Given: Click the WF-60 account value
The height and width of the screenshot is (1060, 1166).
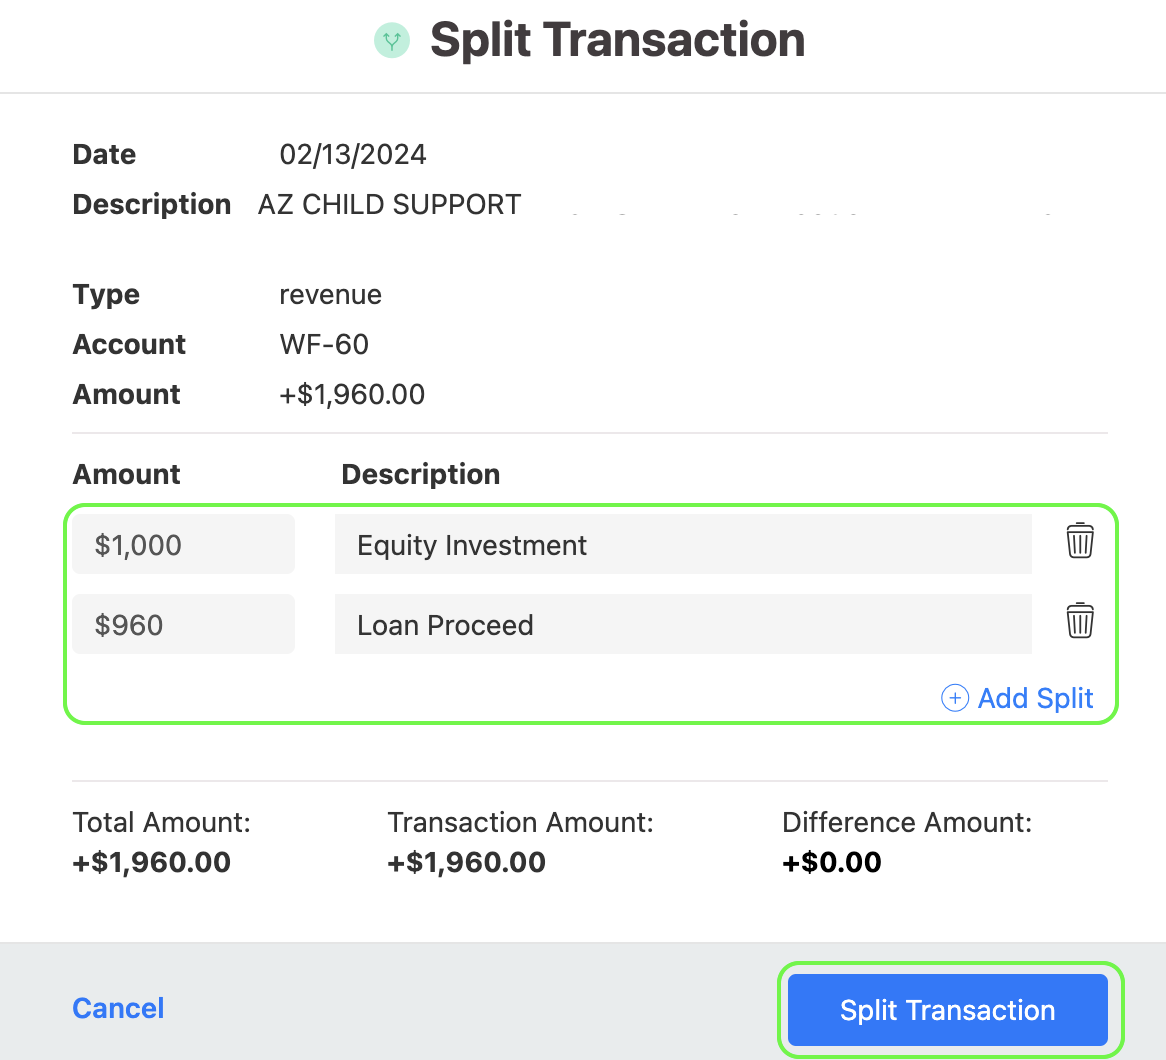Looking at the screenshot, I should coord(324,344).
